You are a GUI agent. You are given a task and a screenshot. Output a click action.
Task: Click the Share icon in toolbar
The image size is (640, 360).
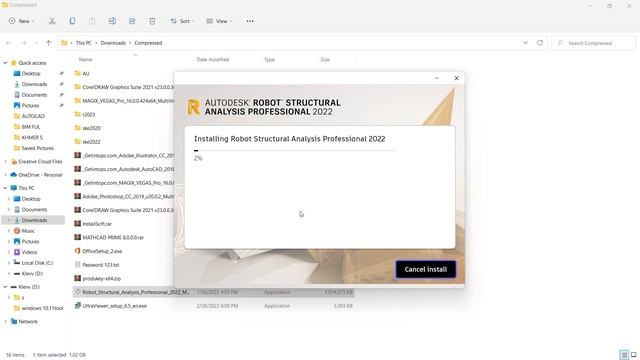pos(132,21)
